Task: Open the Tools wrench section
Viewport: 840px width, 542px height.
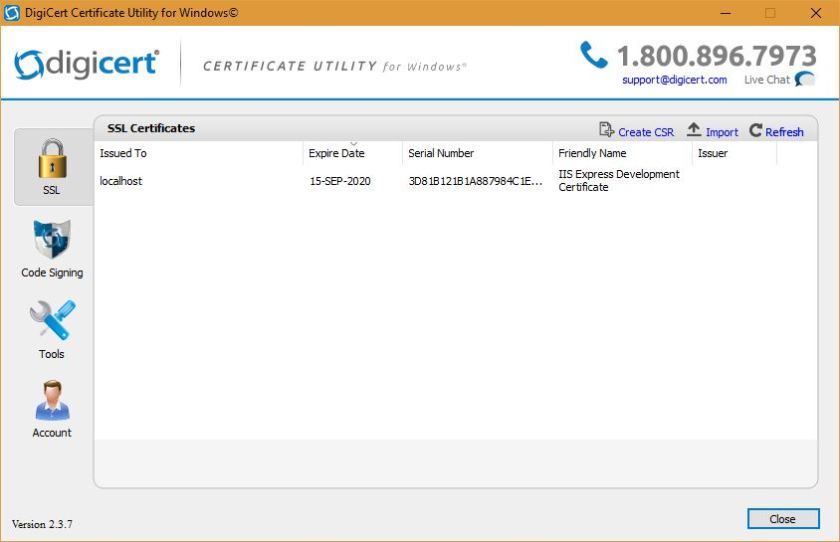Action: coord(52,321)
